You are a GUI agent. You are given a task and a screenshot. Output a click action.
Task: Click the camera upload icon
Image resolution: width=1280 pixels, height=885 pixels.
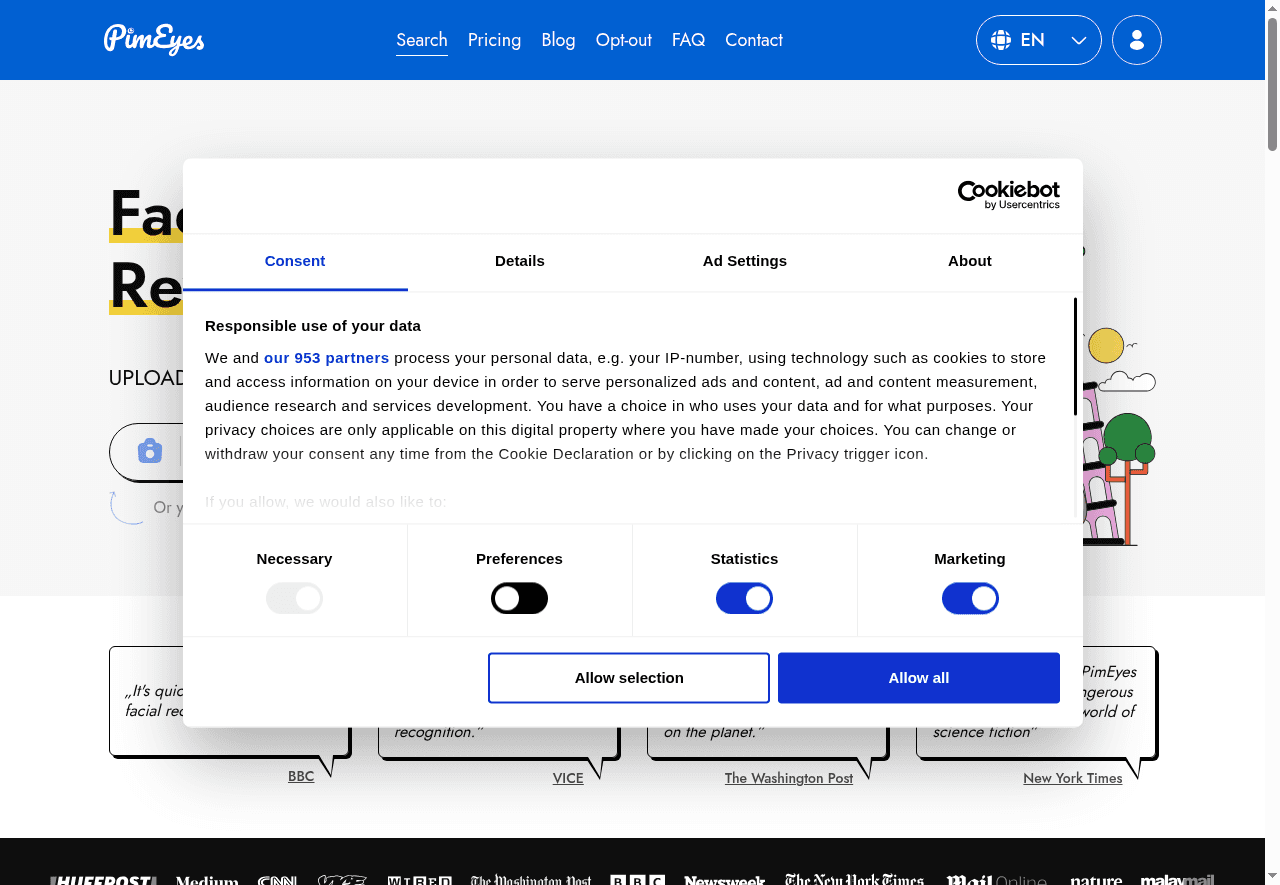point(150,451)
